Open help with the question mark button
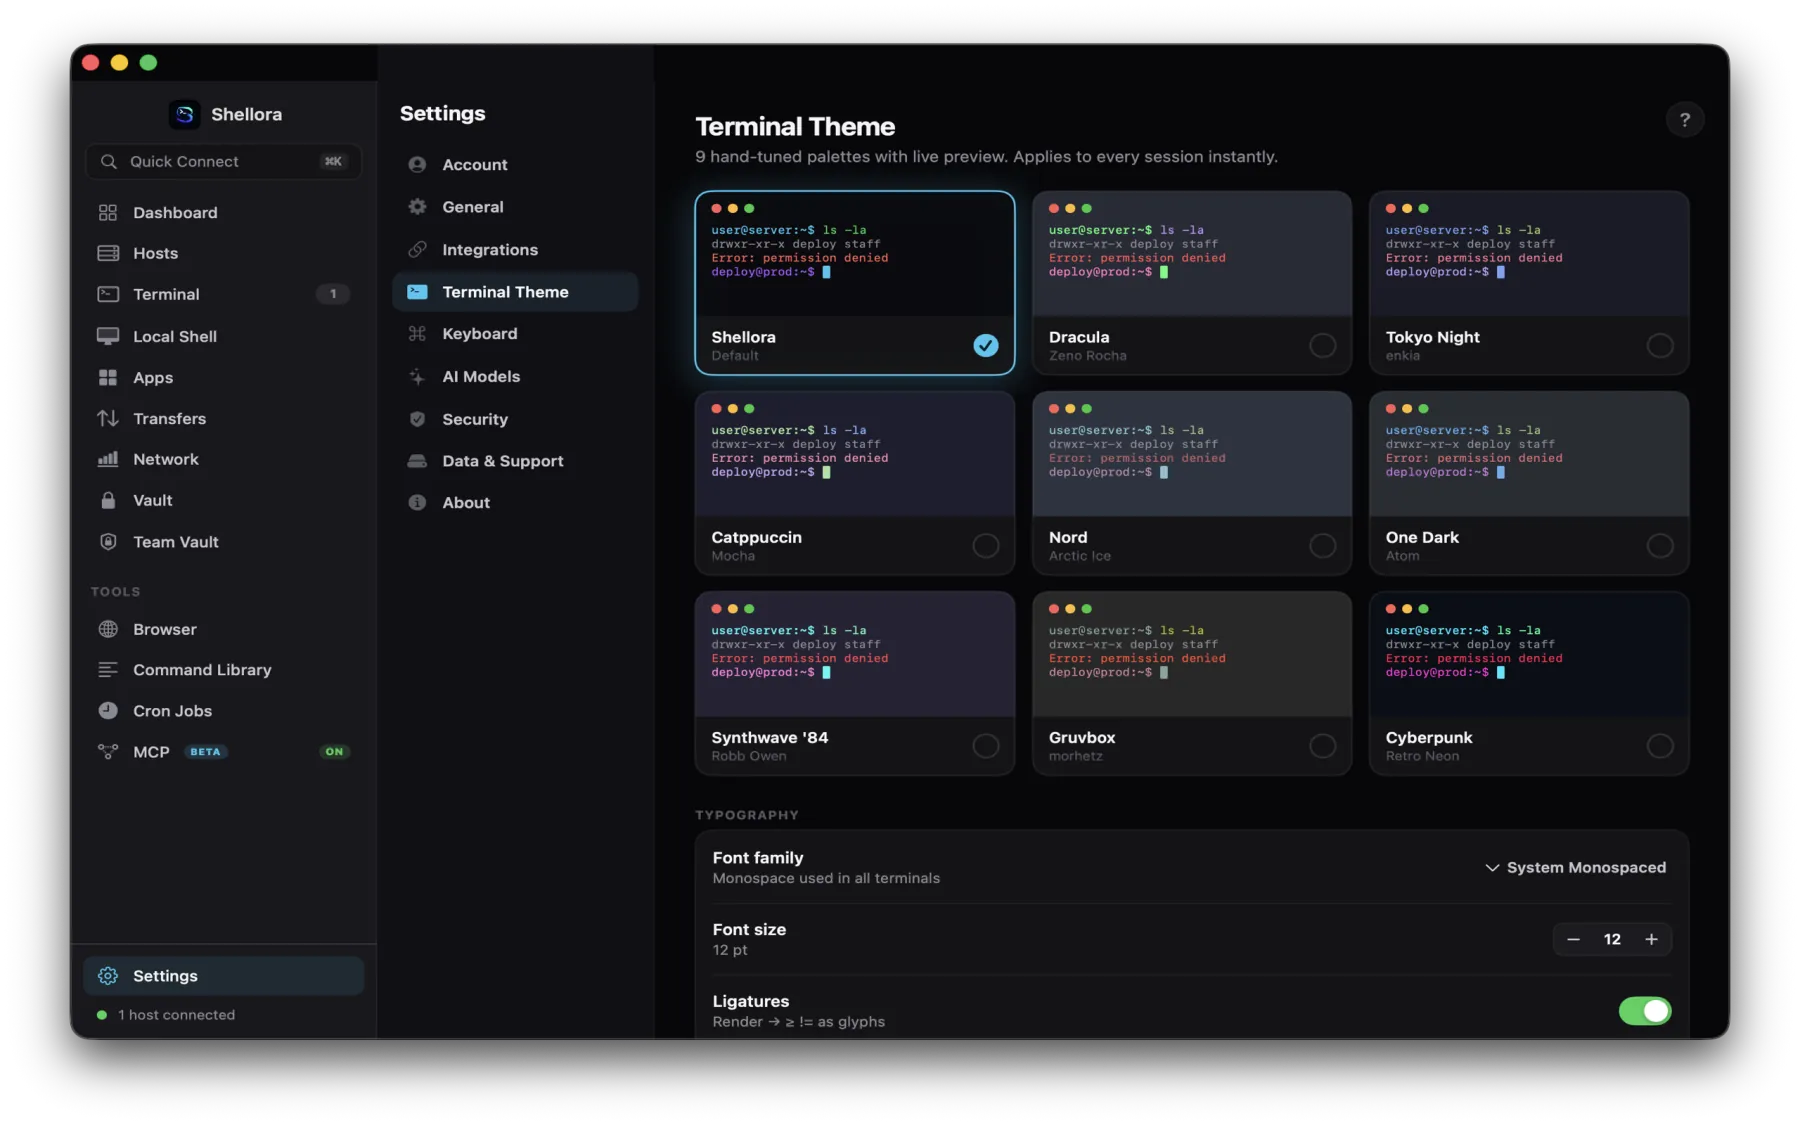This screenshot has width=1800, height=1125. [1684, 120]
